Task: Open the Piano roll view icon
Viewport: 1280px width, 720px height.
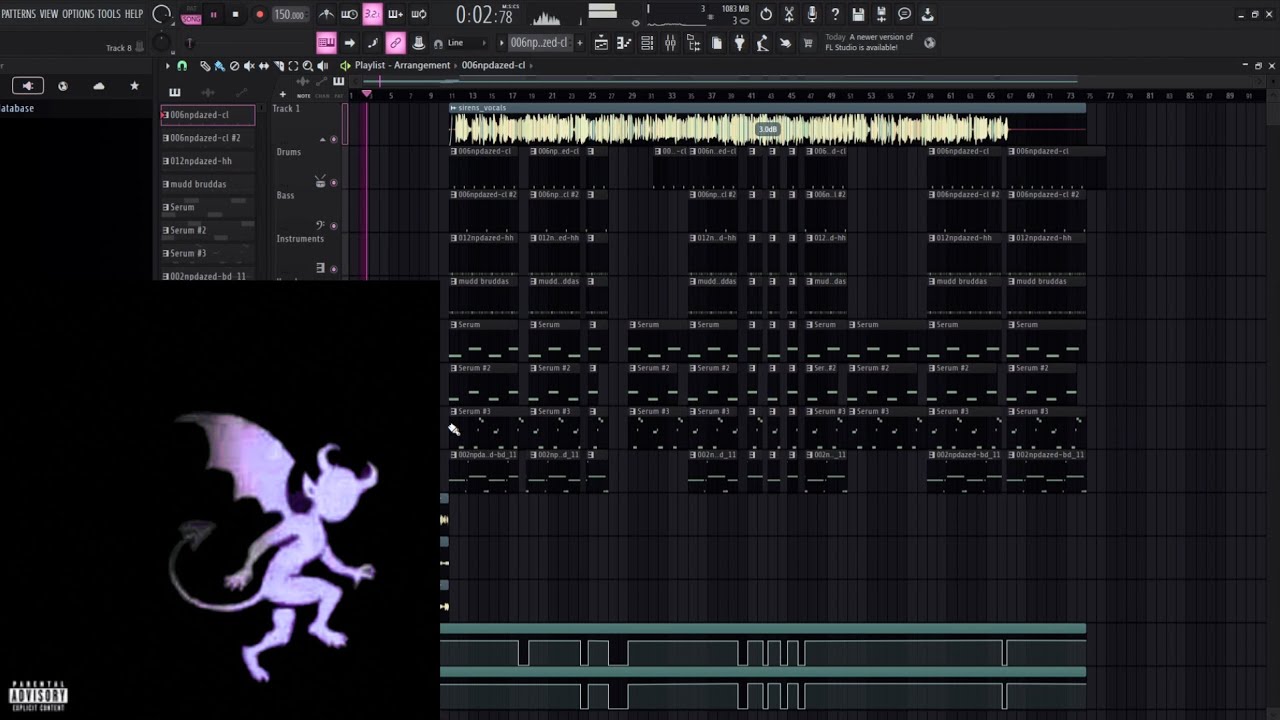Action: 624,43
